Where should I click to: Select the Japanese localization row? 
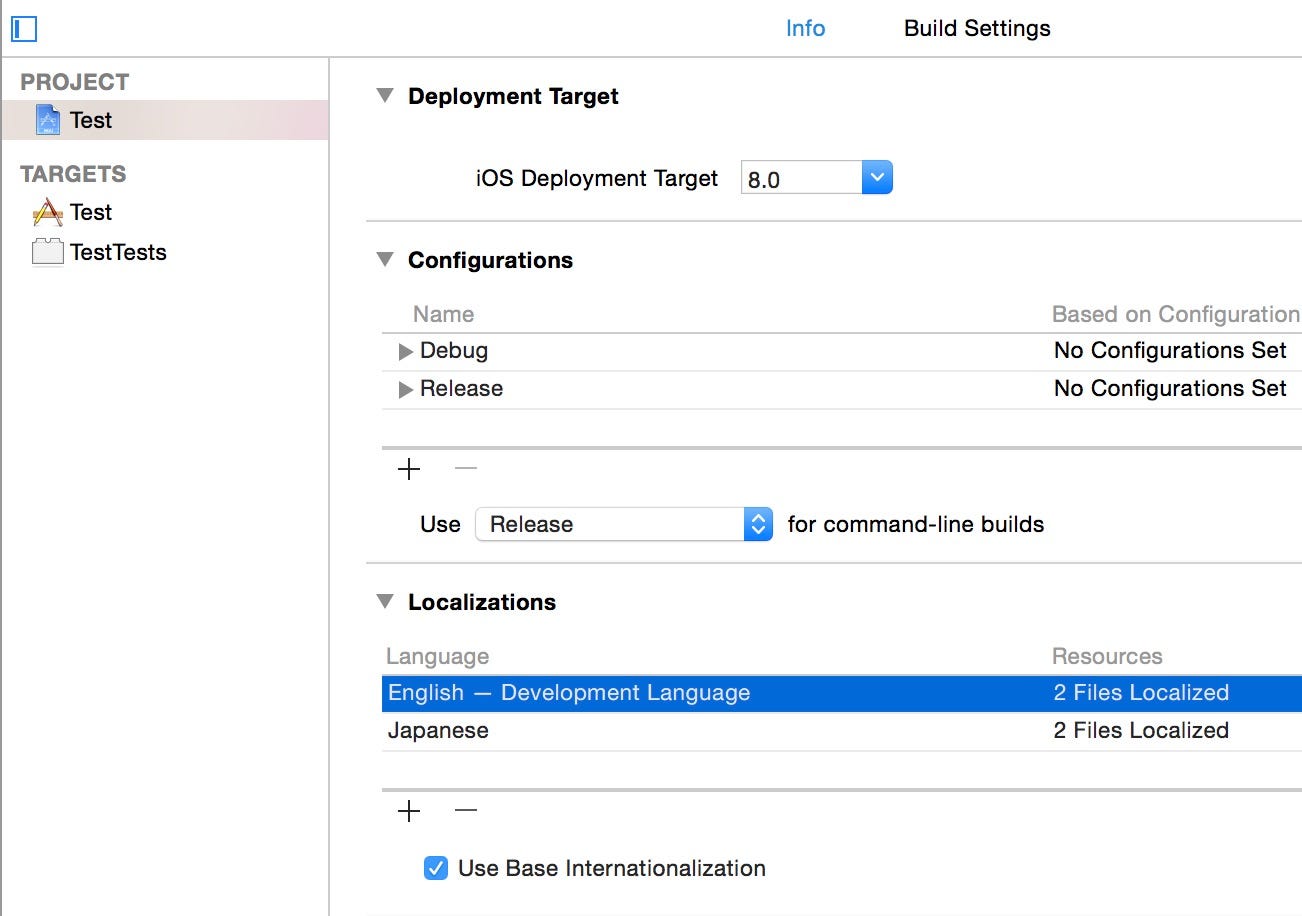(x=842, y=731)
